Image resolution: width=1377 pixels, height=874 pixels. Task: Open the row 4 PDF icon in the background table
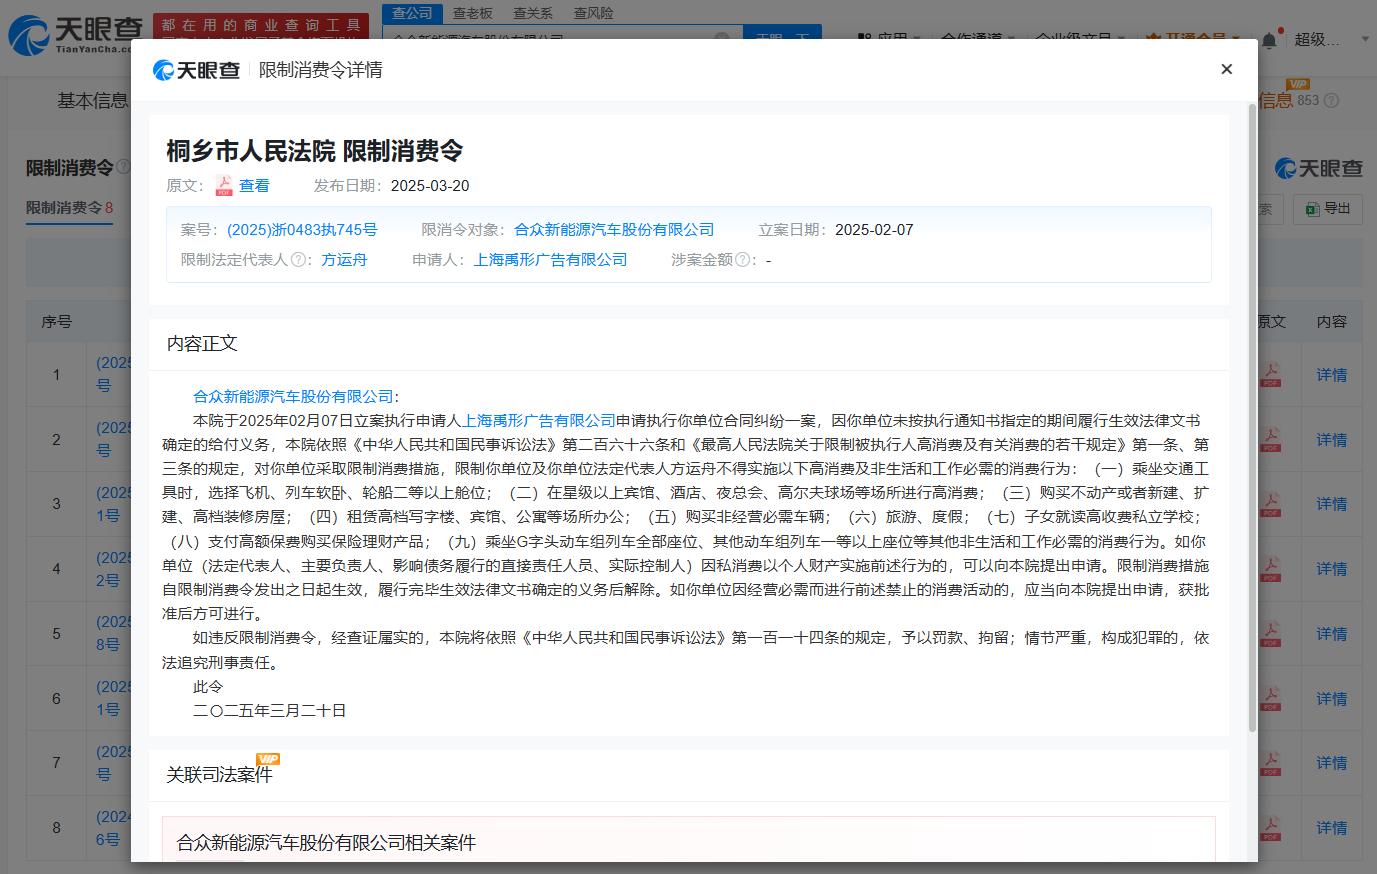tap(1270, 569)
